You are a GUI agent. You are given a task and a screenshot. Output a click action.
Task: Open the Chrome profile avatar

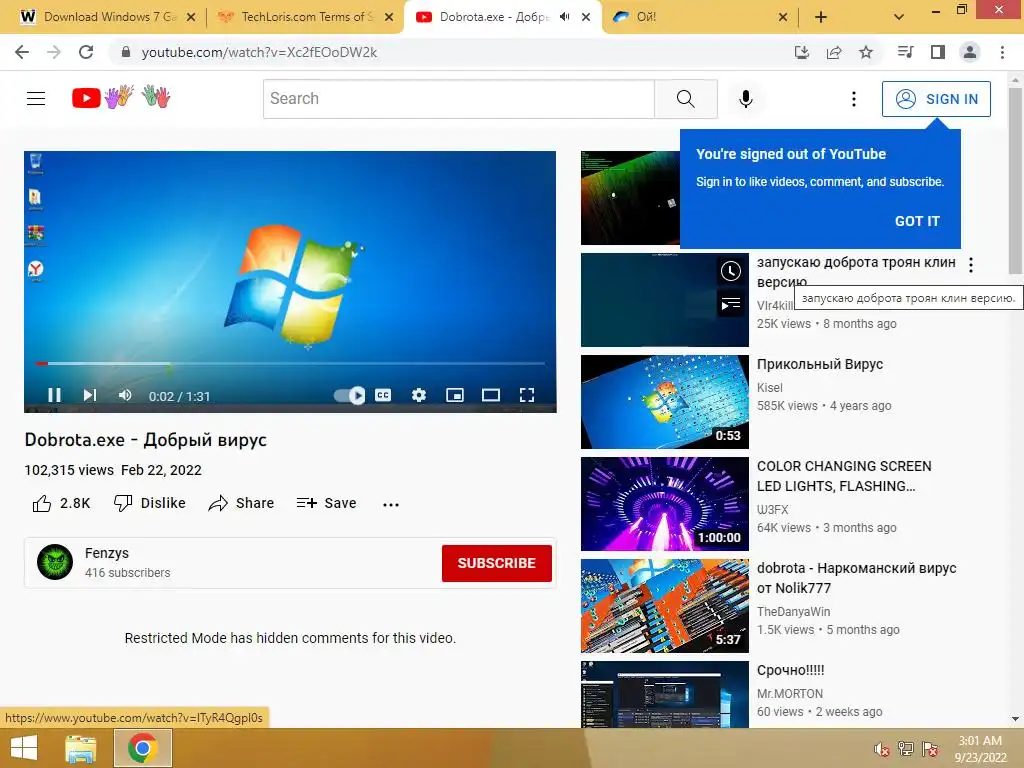[970, 52]
